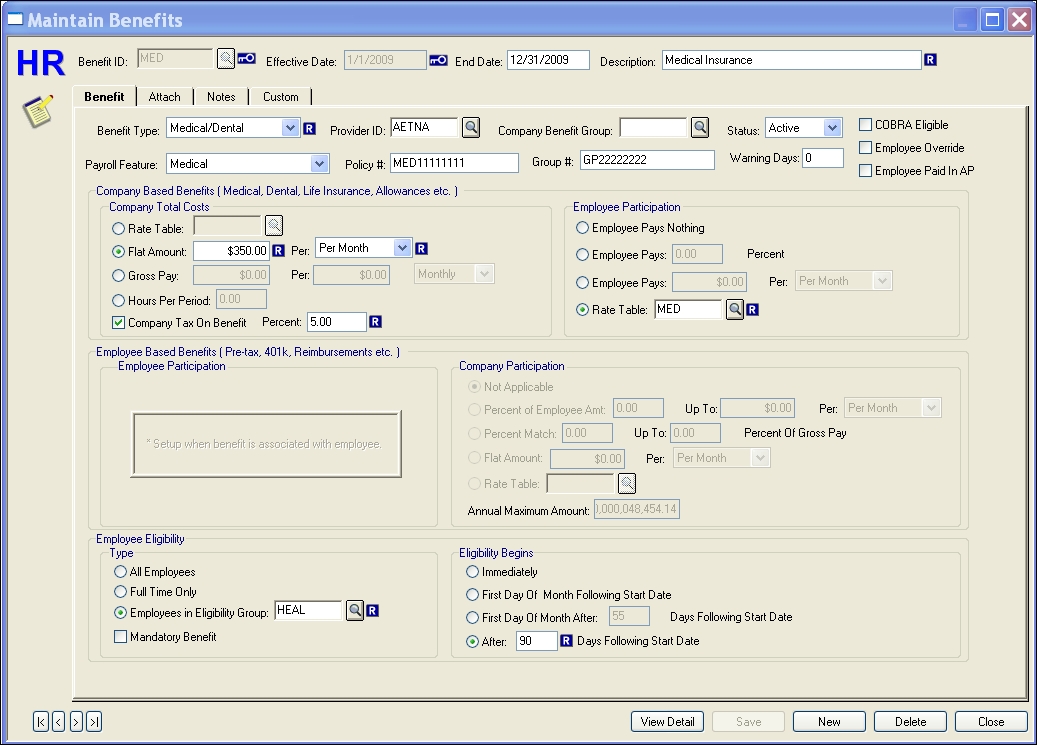The height and width of the screenshot is (745, 1037).
Task: Check the Employee Paid In AP box
Action: (865, 171)
